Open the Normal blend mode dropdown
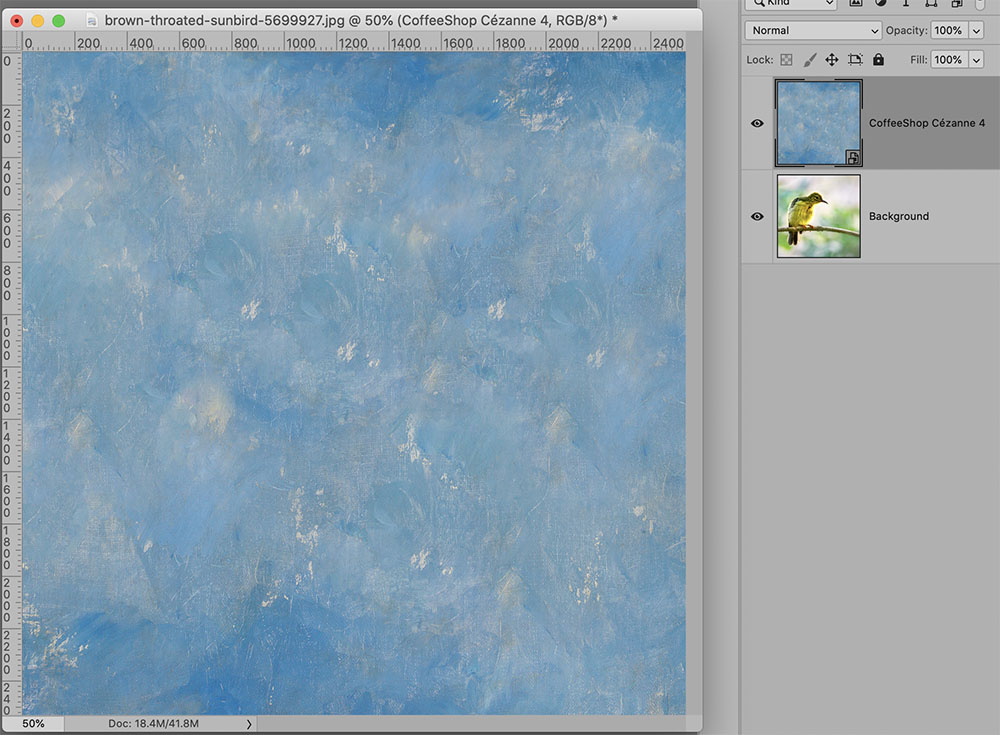Viewport: 1000px width, 735px height. coord(813,30)
